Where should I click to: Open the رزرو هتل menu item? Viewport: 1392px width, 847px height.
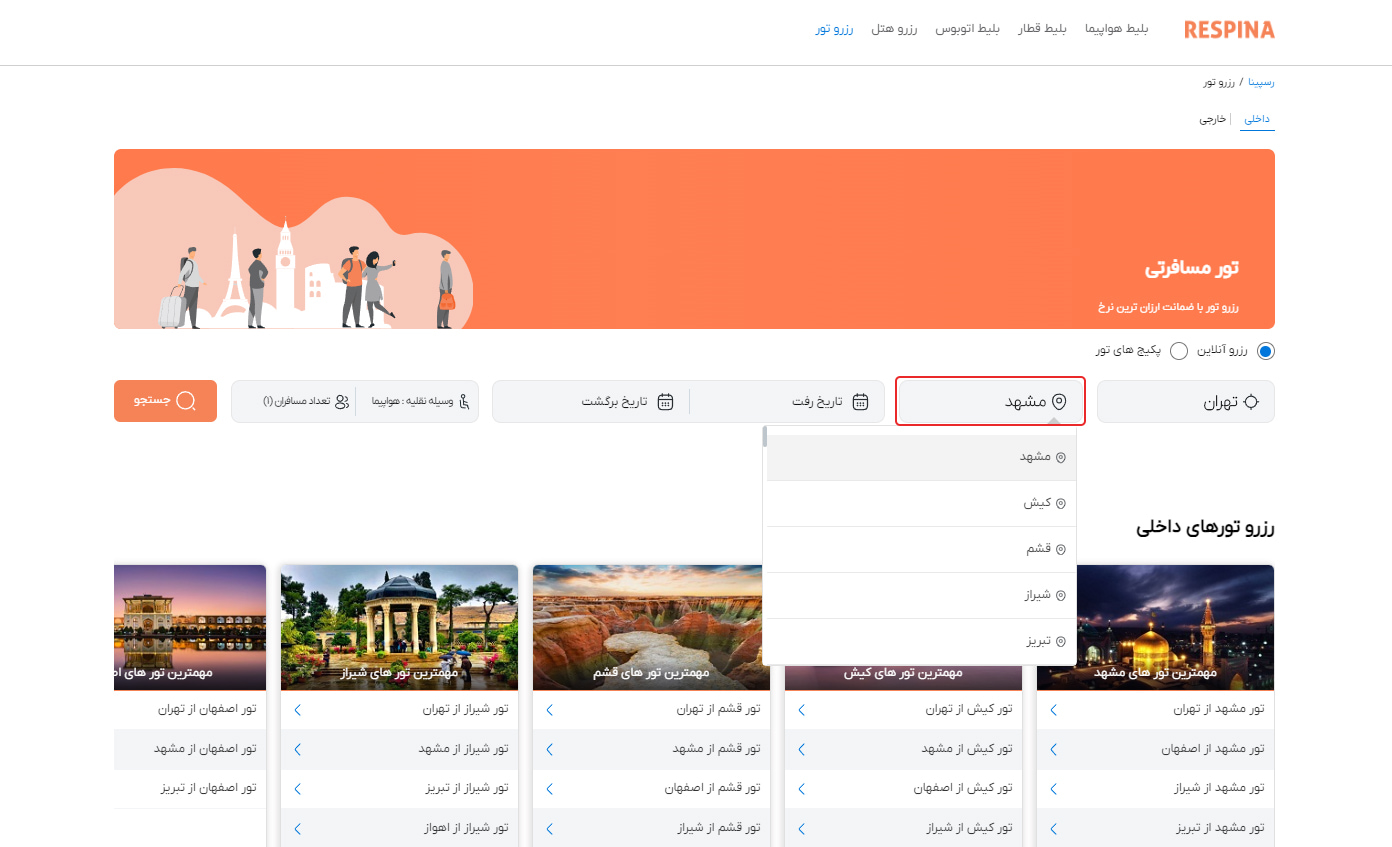pos(894,29)
